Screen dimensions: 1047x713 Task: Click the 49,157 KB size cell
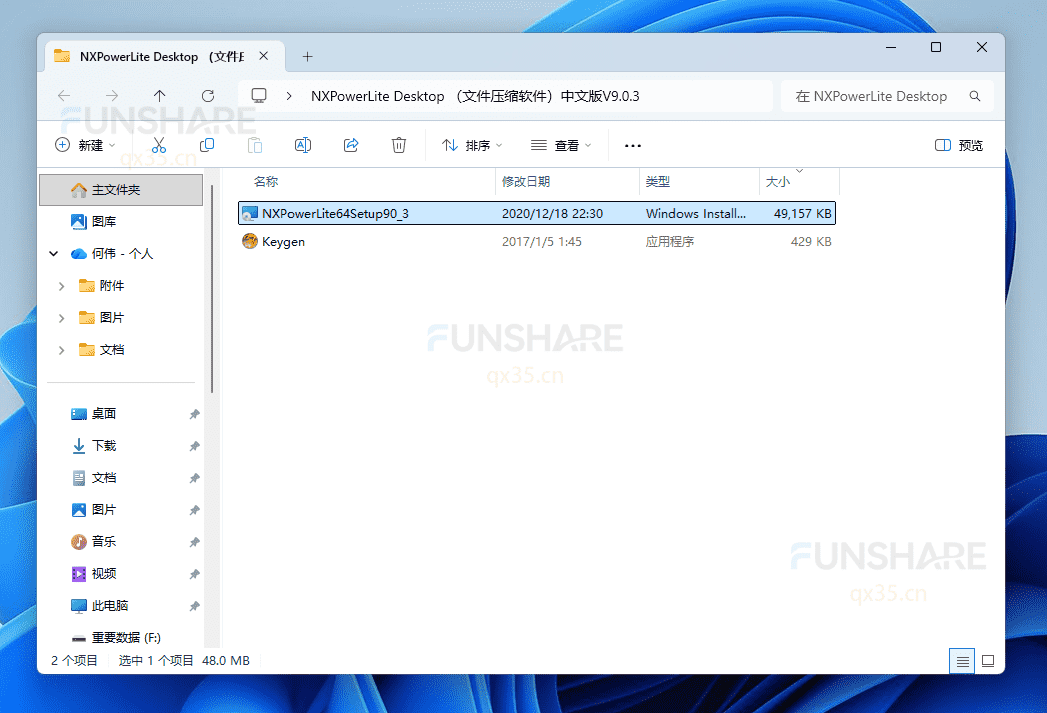pyautogui.click(x=803, y=214)
